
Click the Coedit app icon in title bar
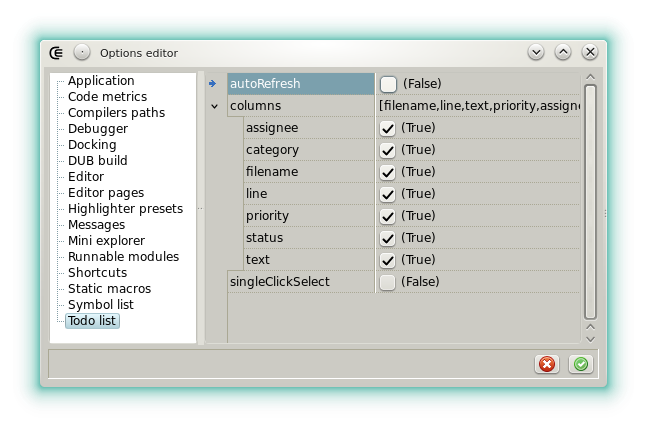click(57, 52)
